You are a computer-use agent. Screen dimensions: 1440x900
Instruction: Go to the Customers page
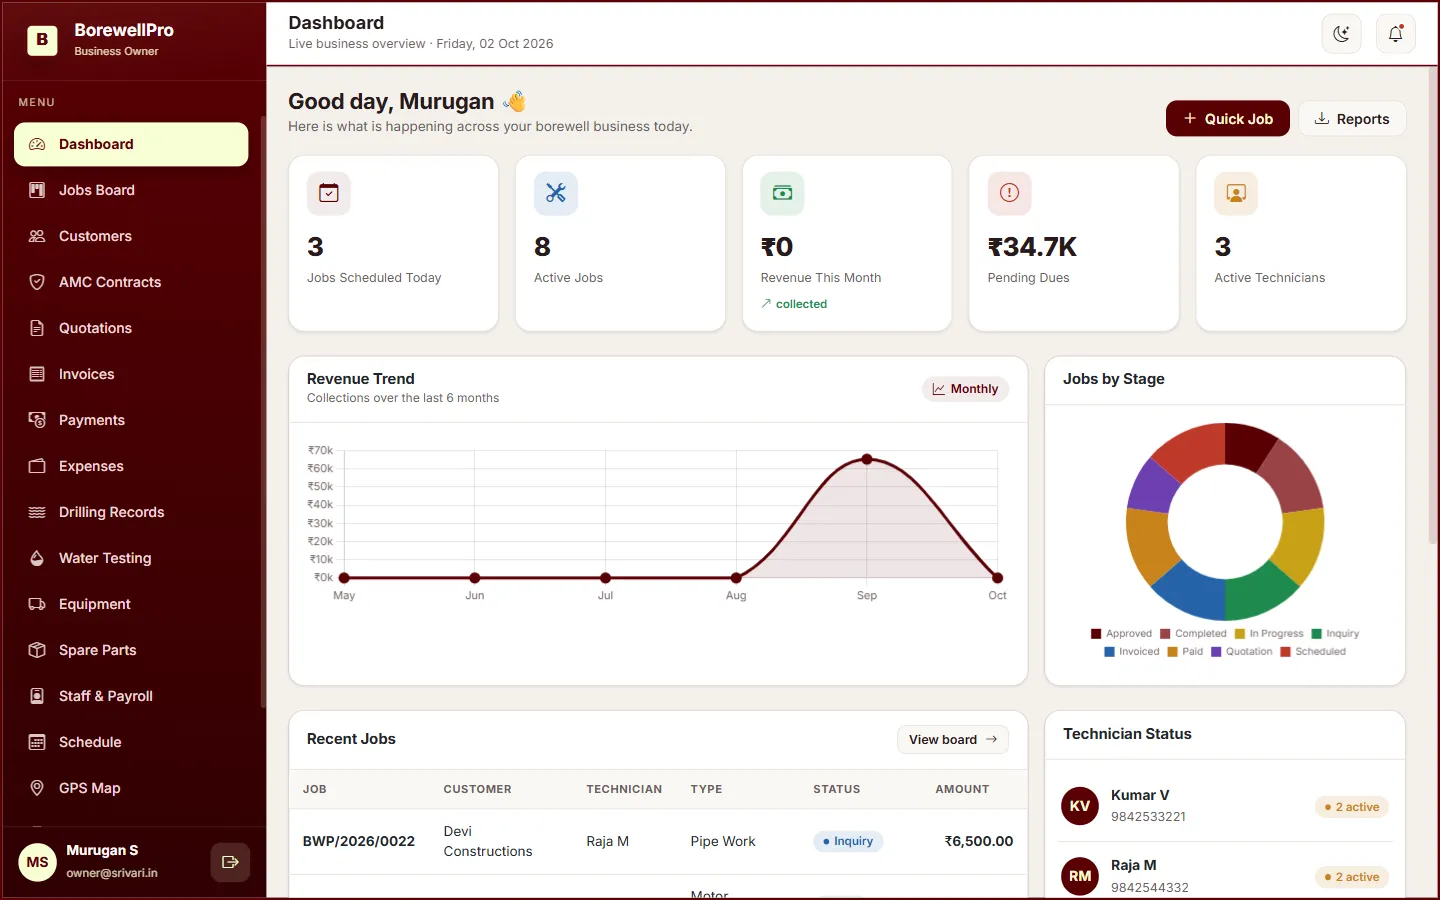(x=131, y=236)
